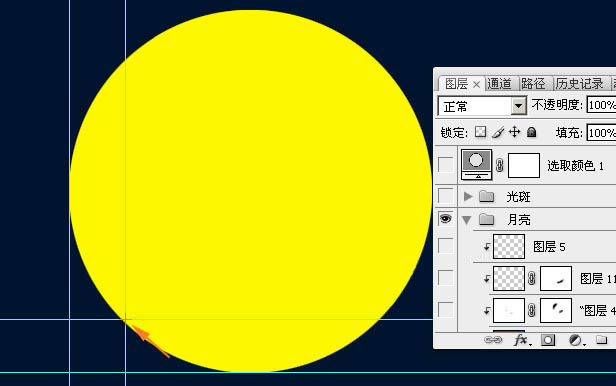Show the 图层 5 layer visibility box
This screenshot has width=616, height=386.
coord(446,246)
